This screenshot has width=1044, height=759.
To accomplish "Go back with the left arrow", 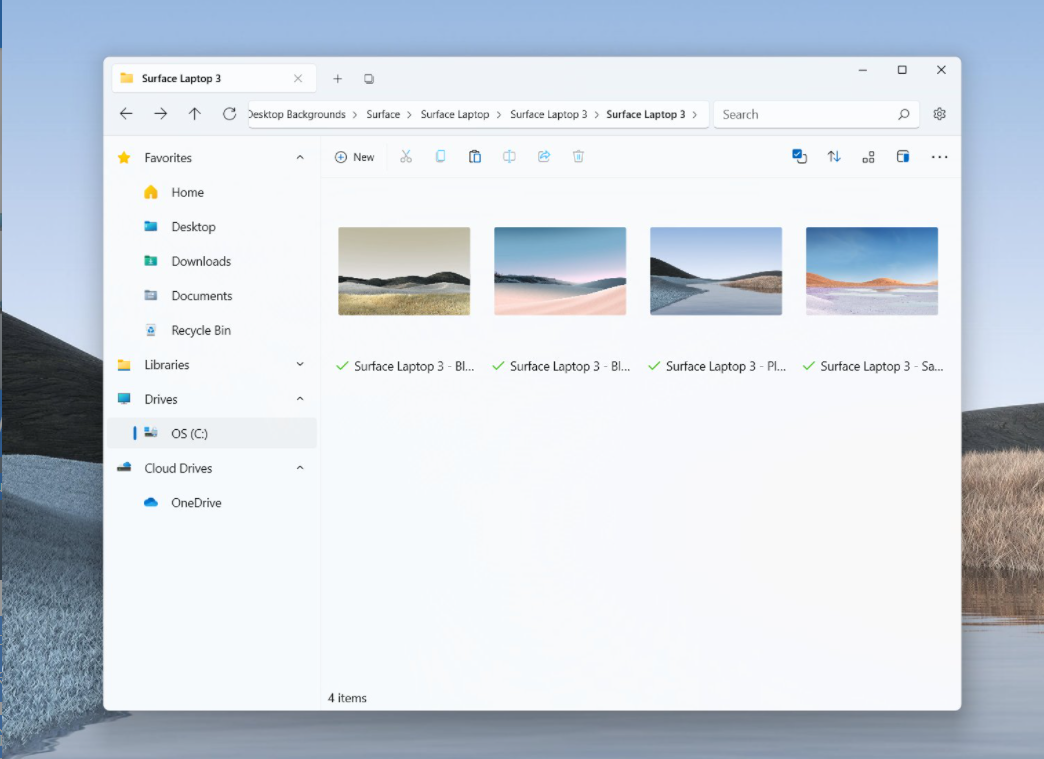I will click(126, 114).
